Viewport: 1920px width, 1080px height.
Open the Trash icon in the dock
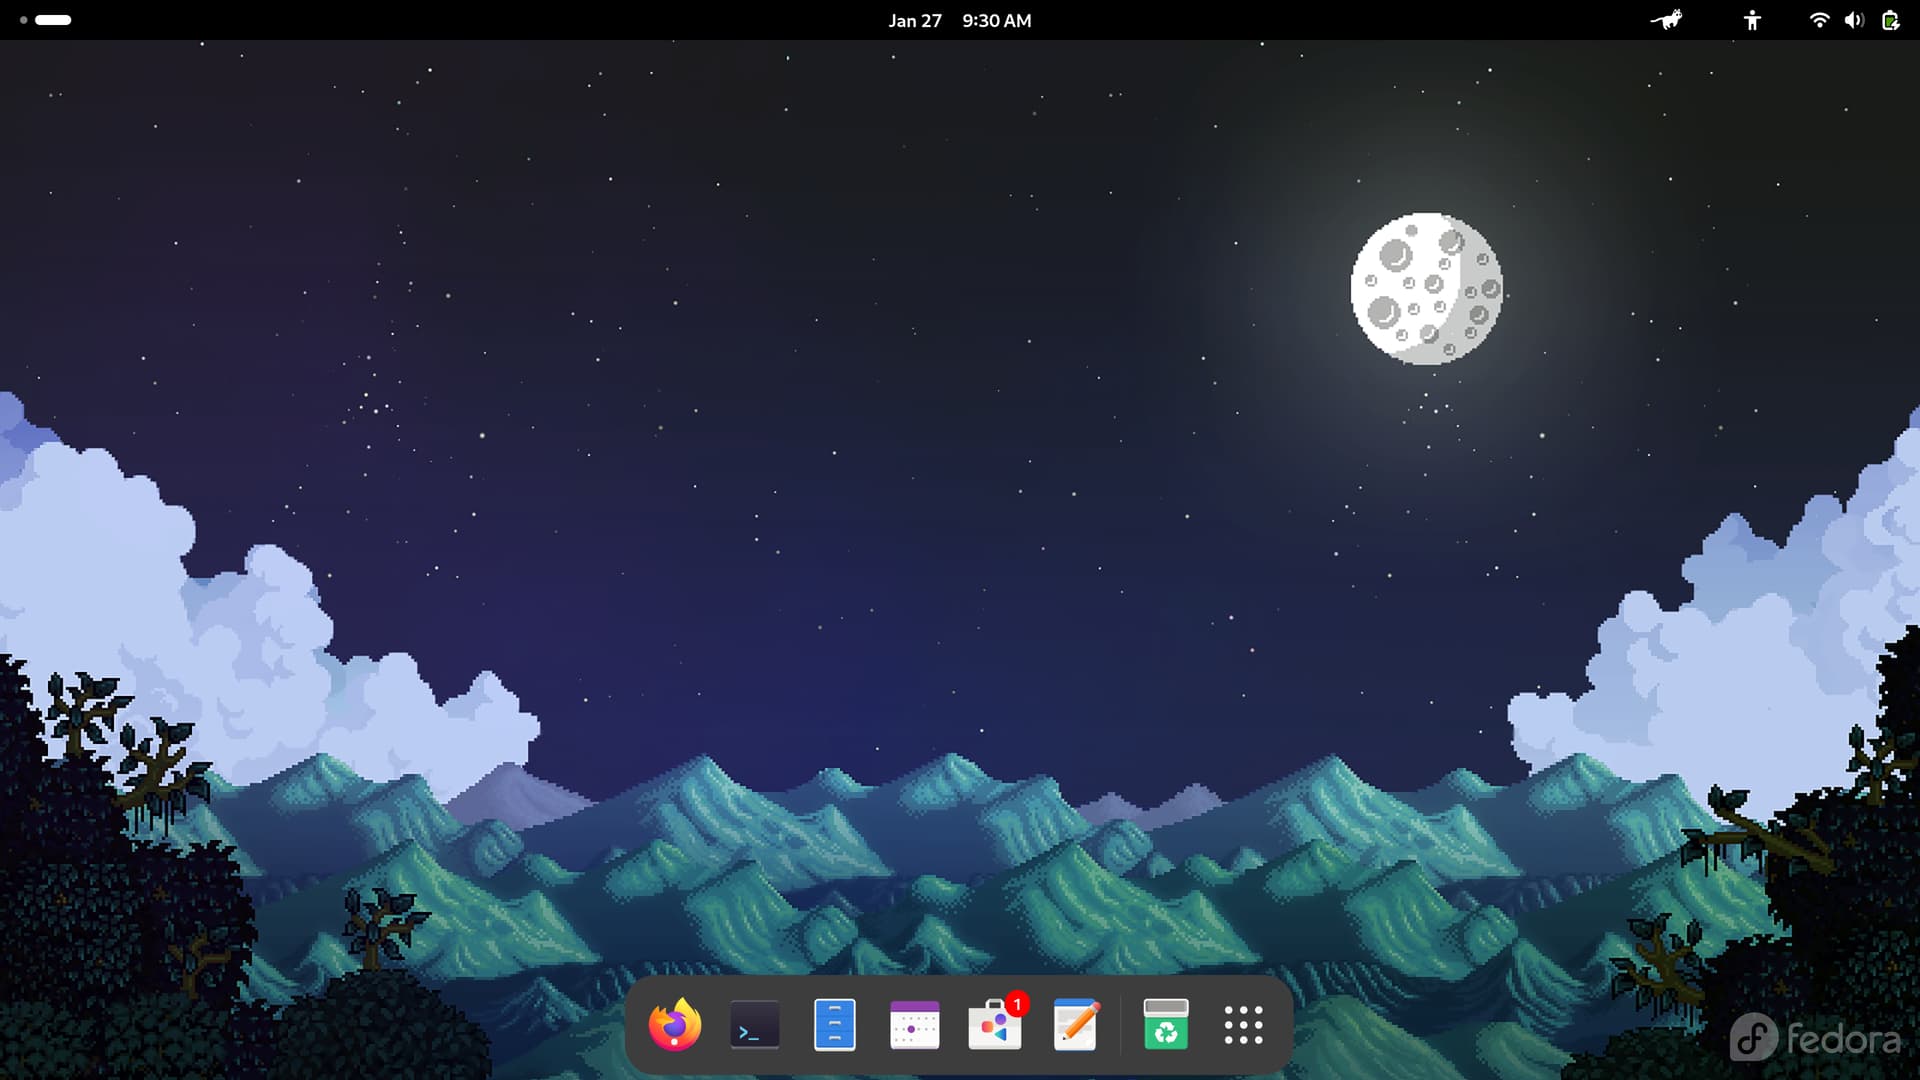point(1166,1025)
